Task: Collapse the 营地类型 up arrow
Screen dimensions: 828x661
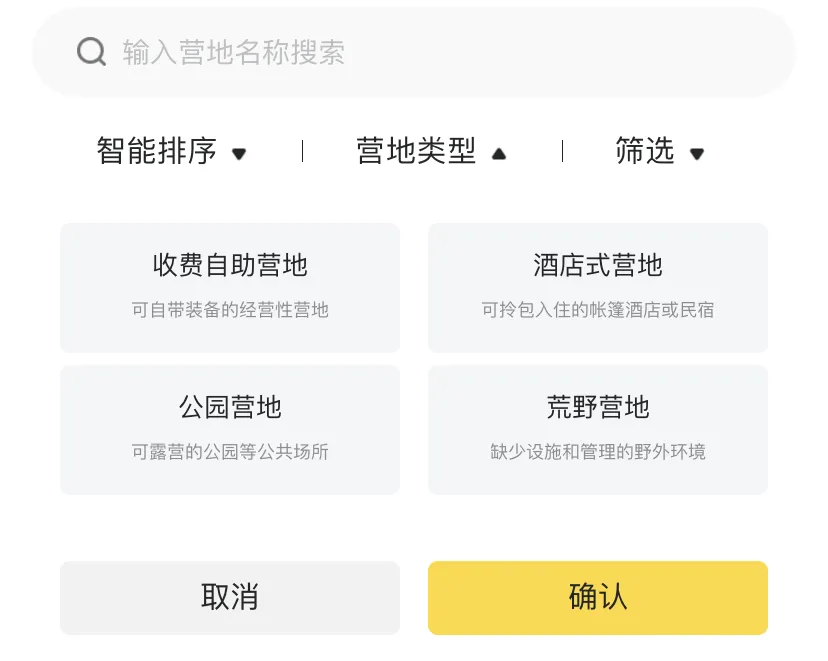Action: 499,154
